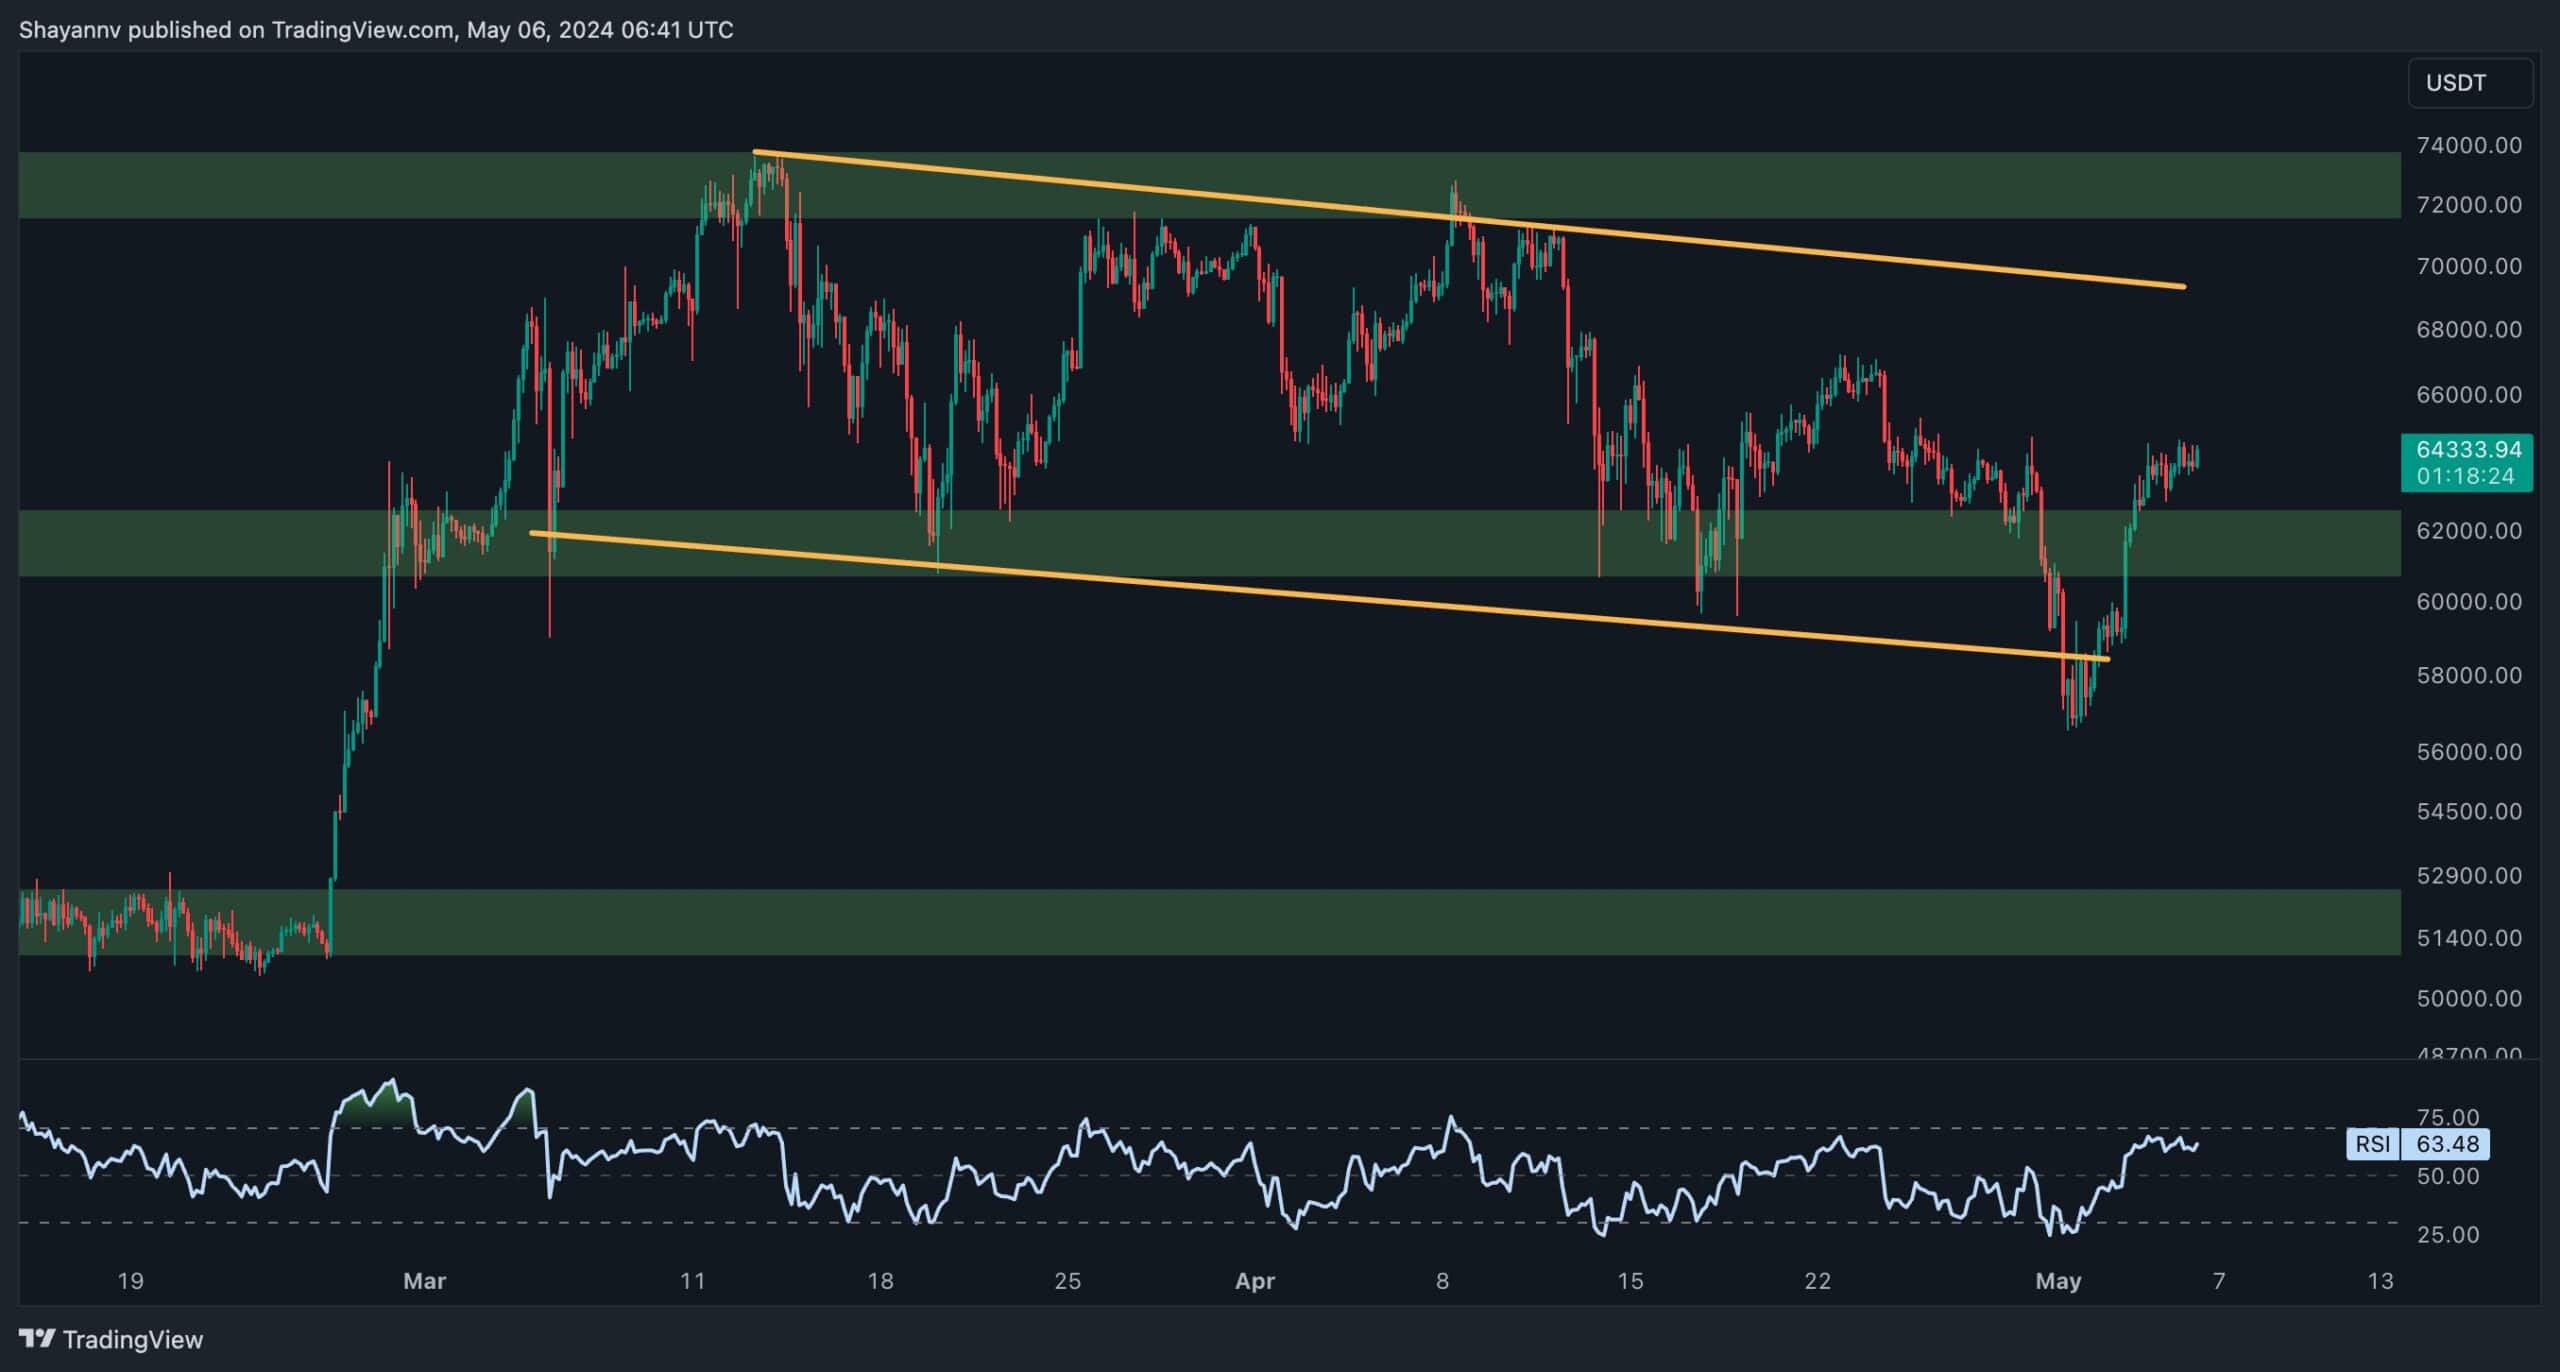Click the 60000.00 price axis label
The width and height of the screenshot is (2560, 1372).
(2469, 602)
